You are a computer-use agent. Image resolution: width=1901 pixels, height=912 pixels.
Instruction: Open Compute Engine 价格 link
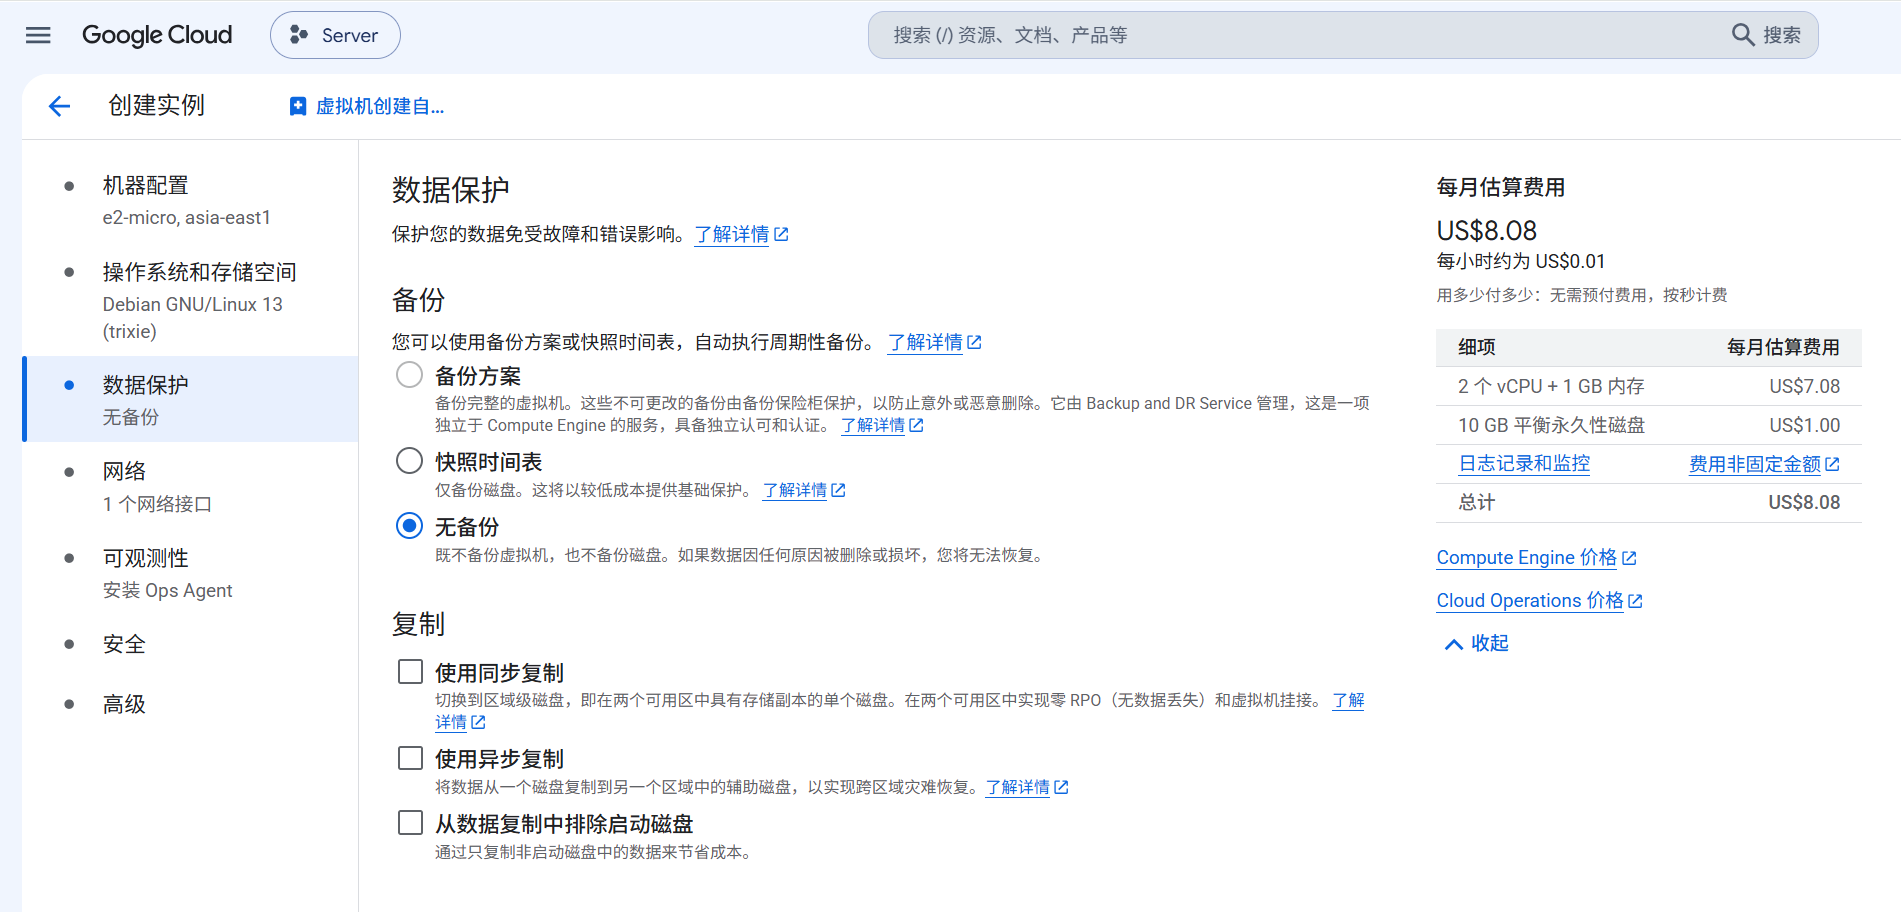pyautogui.click(x=1536, y=558)
